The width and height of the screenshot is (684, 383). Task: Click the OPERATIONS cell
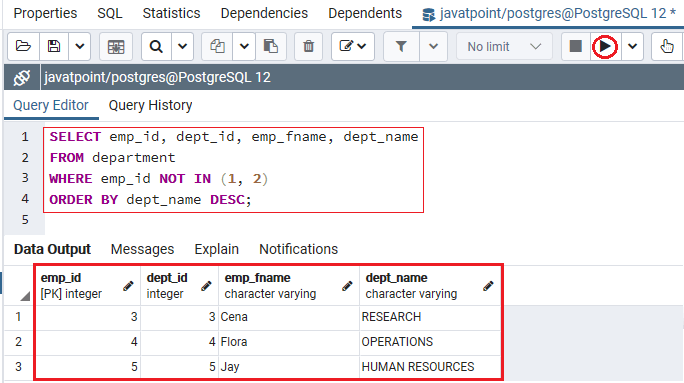click(430, 342)
